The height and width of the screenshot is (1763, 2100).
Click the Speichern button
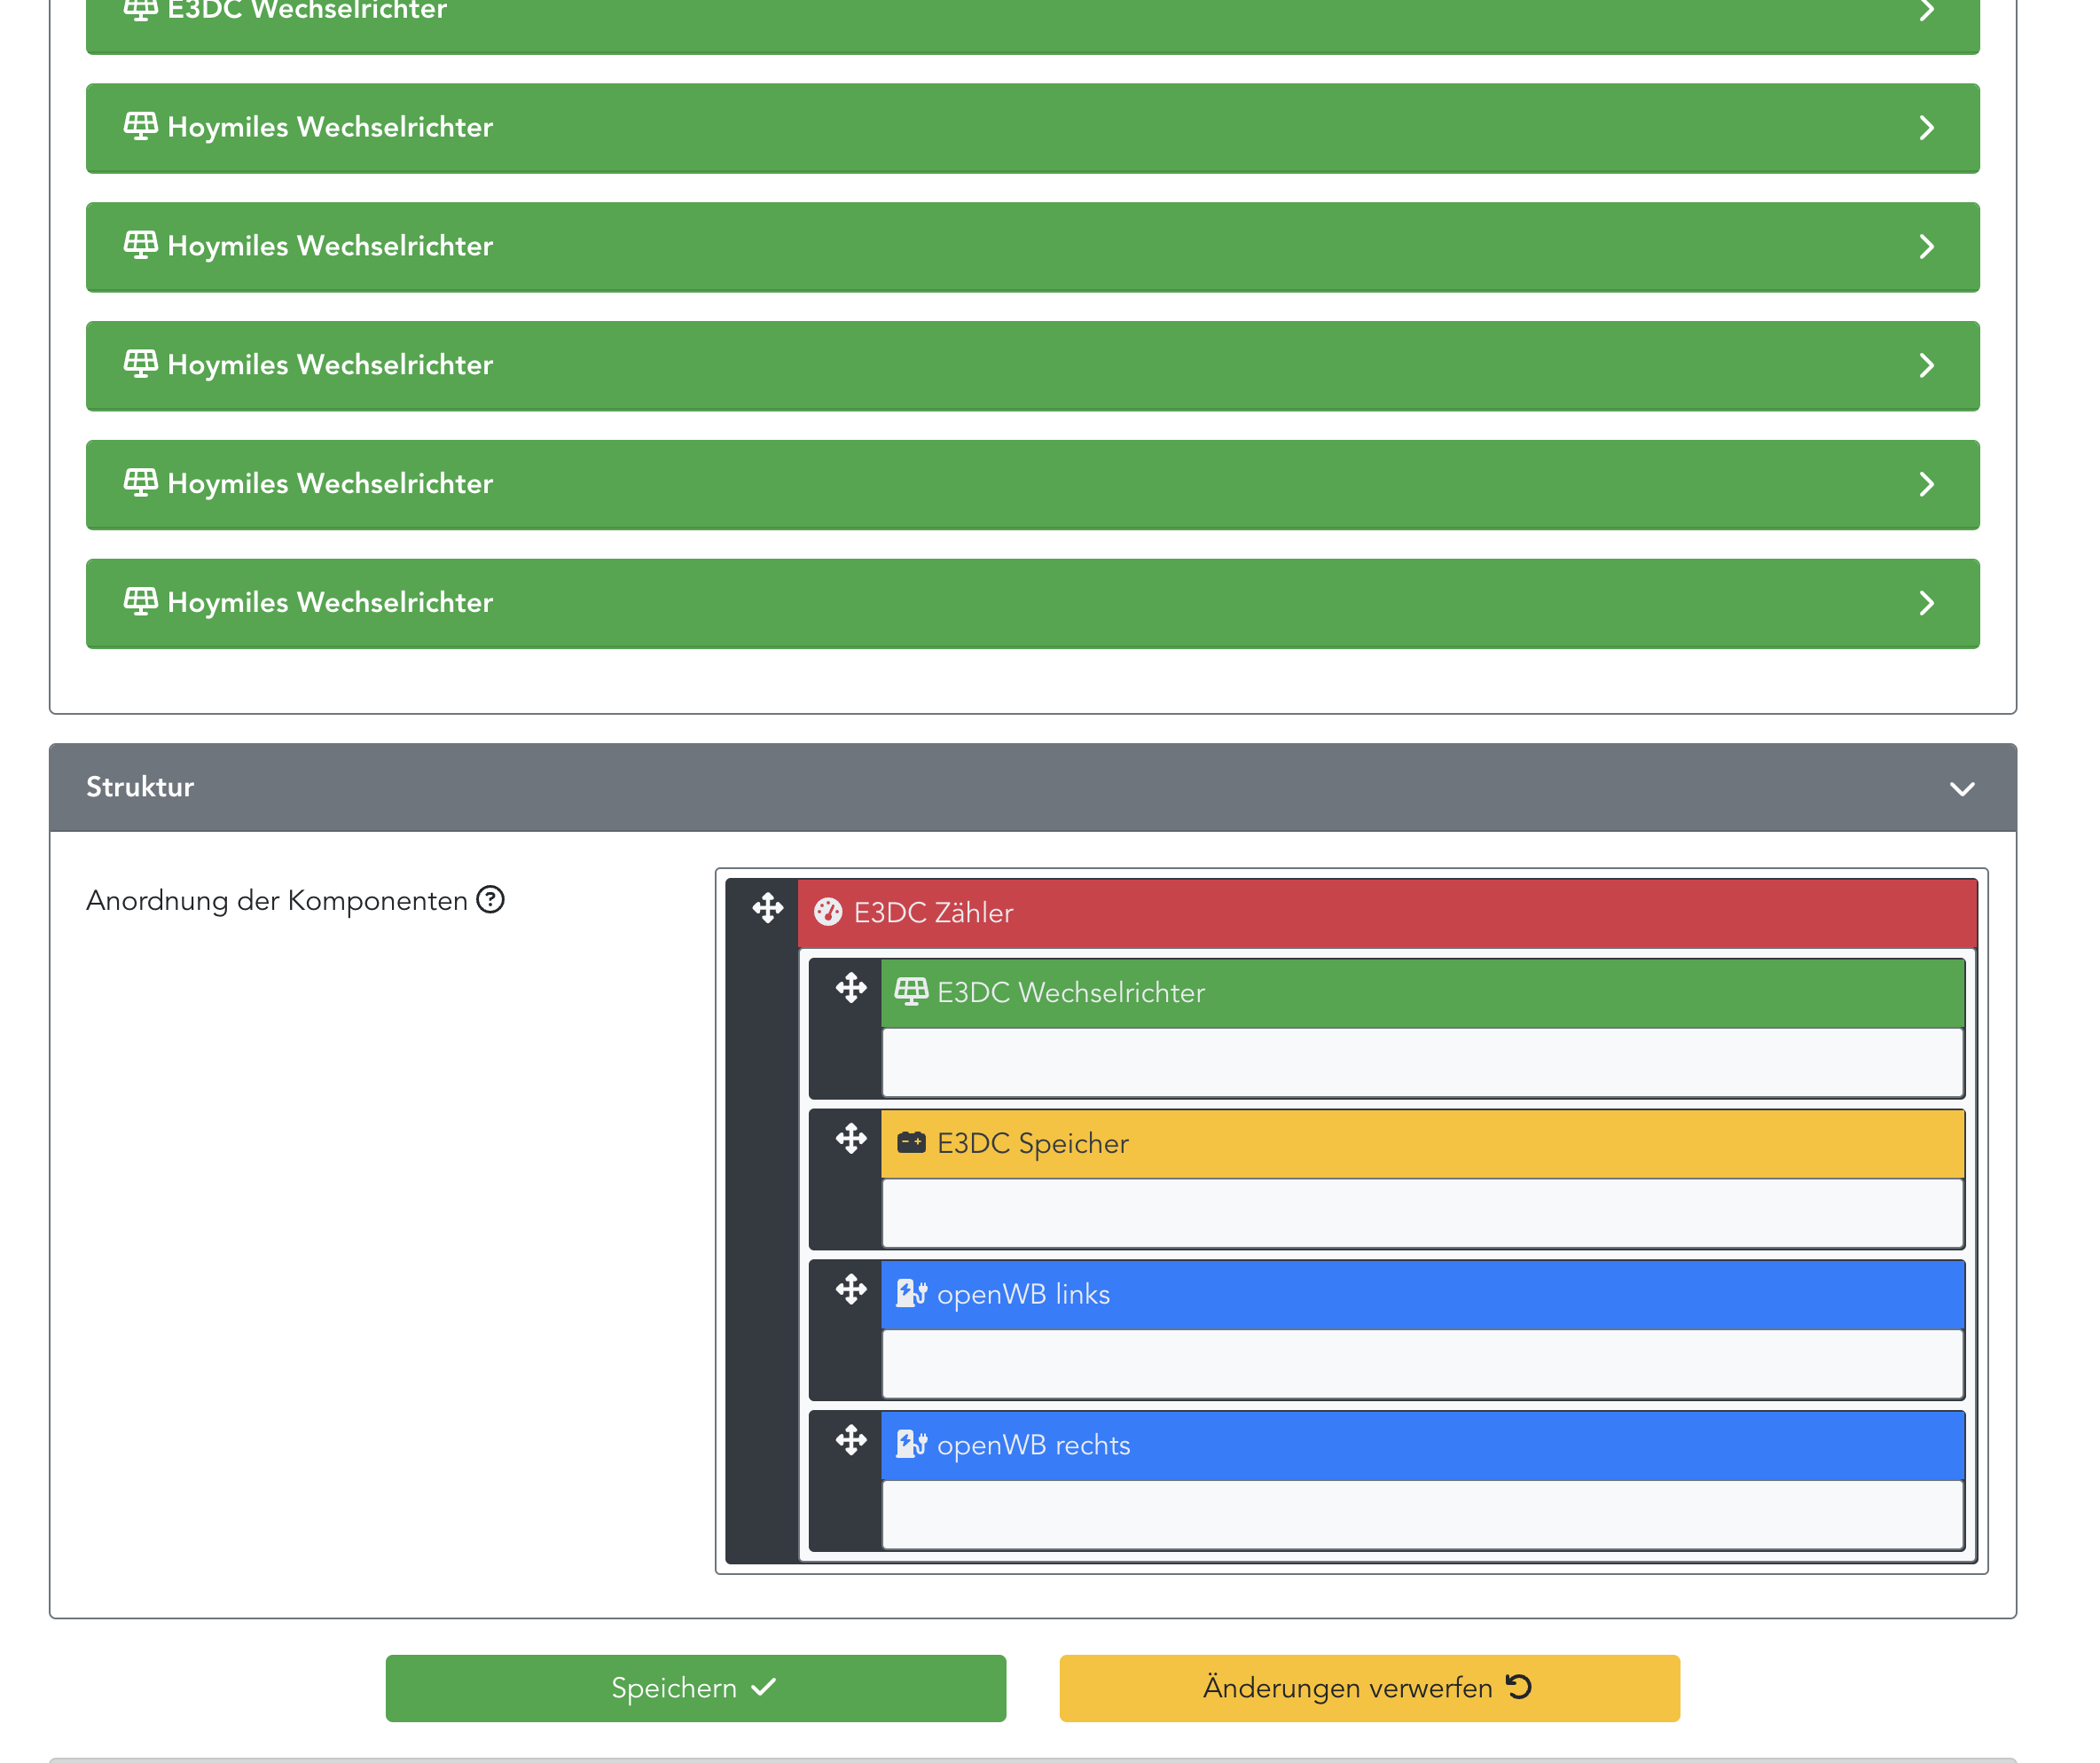tap(695, 1688)
